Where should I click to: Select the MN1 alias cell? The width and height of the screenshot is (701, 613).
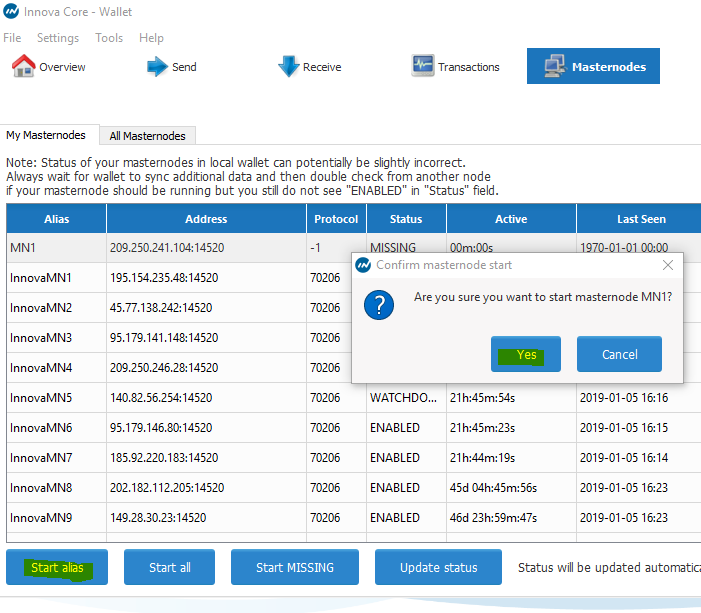[56, 248]
